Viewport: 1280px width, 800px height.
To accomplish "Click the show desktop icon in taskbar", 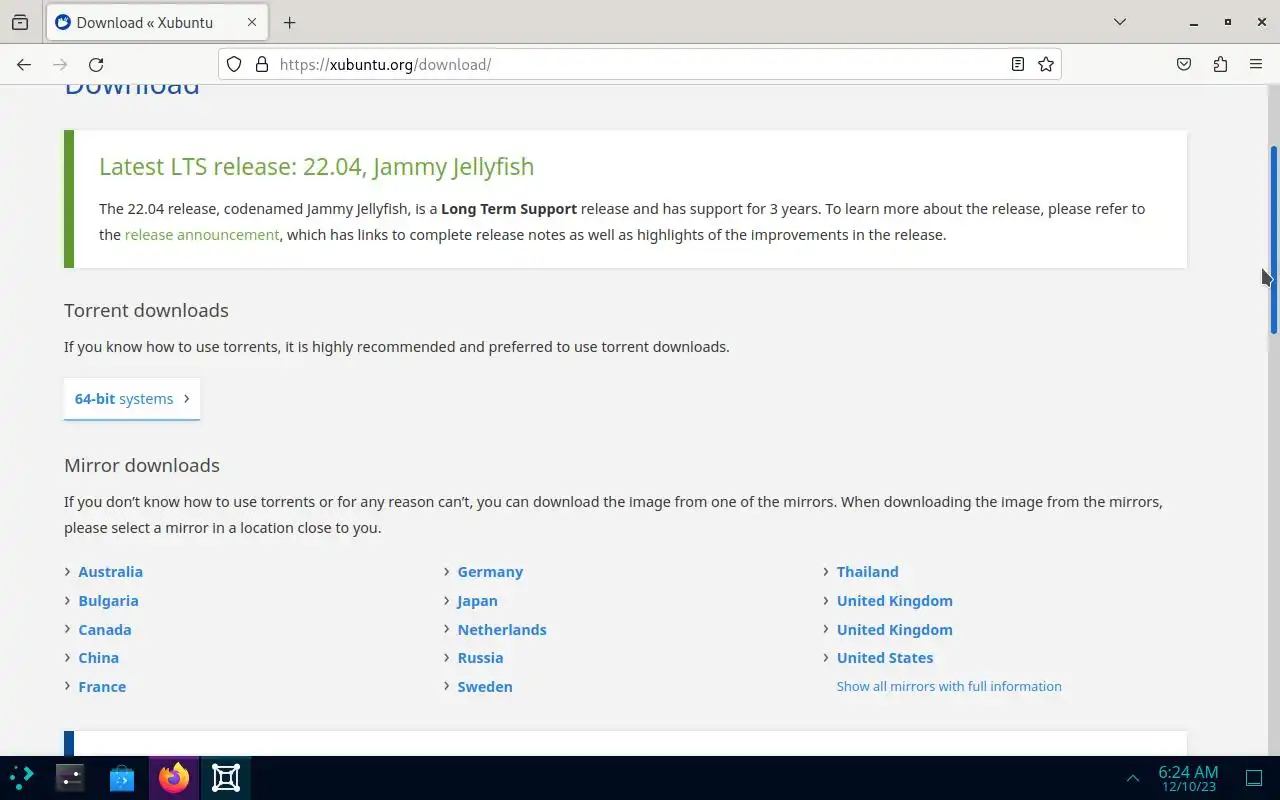I will pos(1254,778).
